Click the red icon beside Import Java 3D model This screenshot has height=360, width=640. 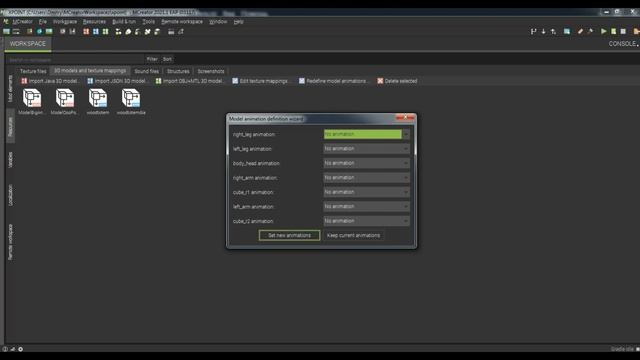tap(24, 81)
